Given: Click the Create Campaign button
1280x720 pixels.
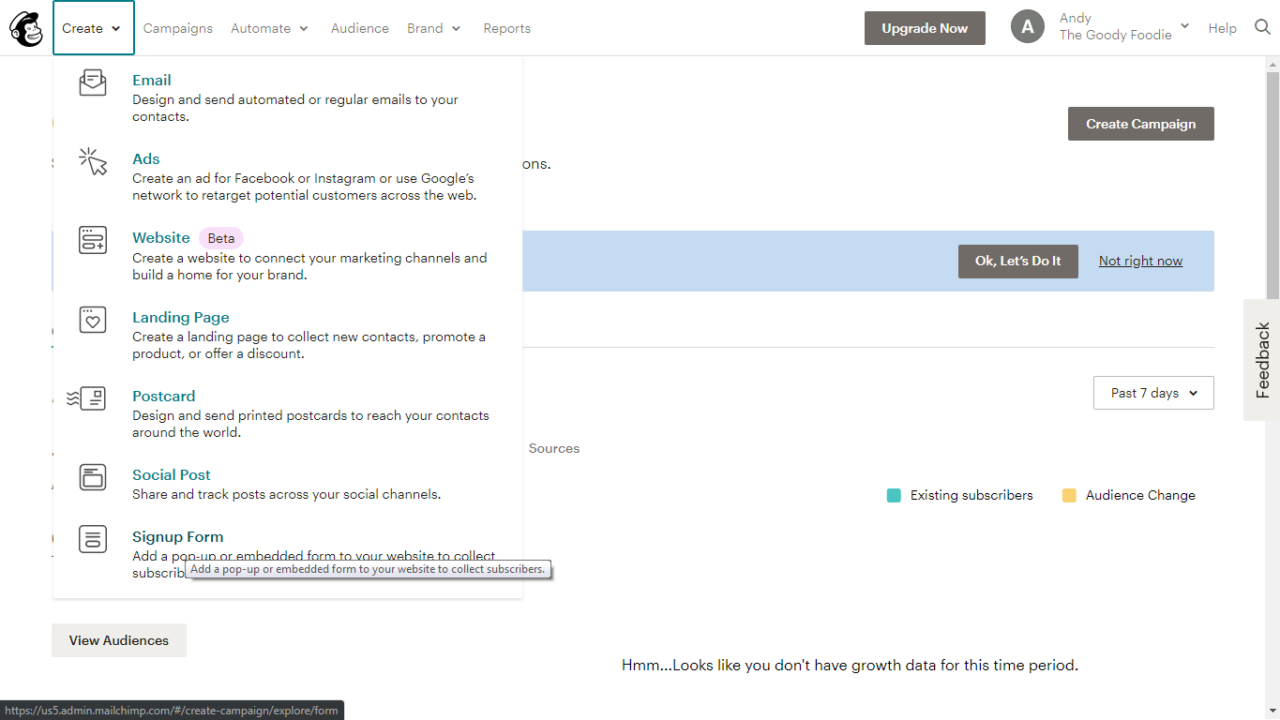Looking at the screenshot, I should 1141,124.
